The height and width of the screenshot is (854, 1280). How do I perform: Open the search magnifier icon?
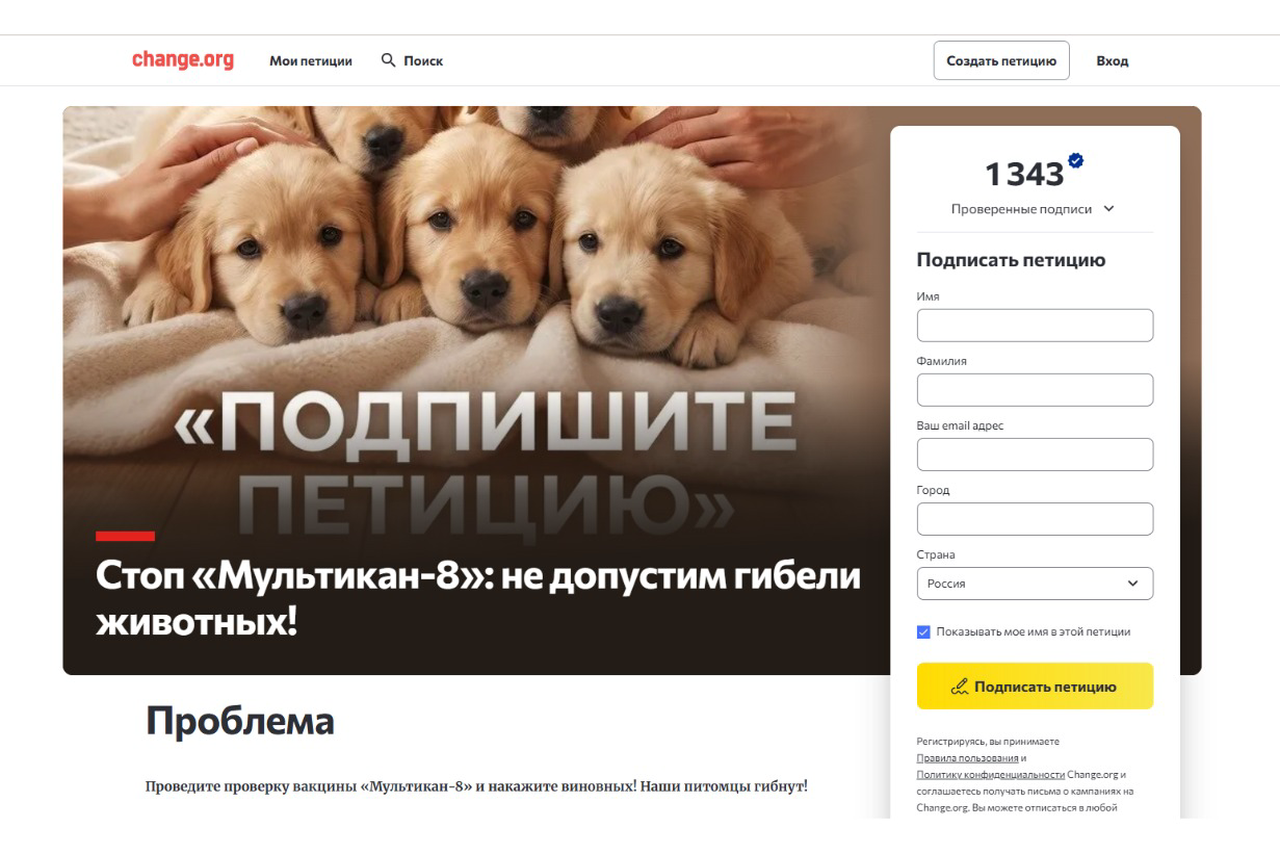tap(389, 60)
